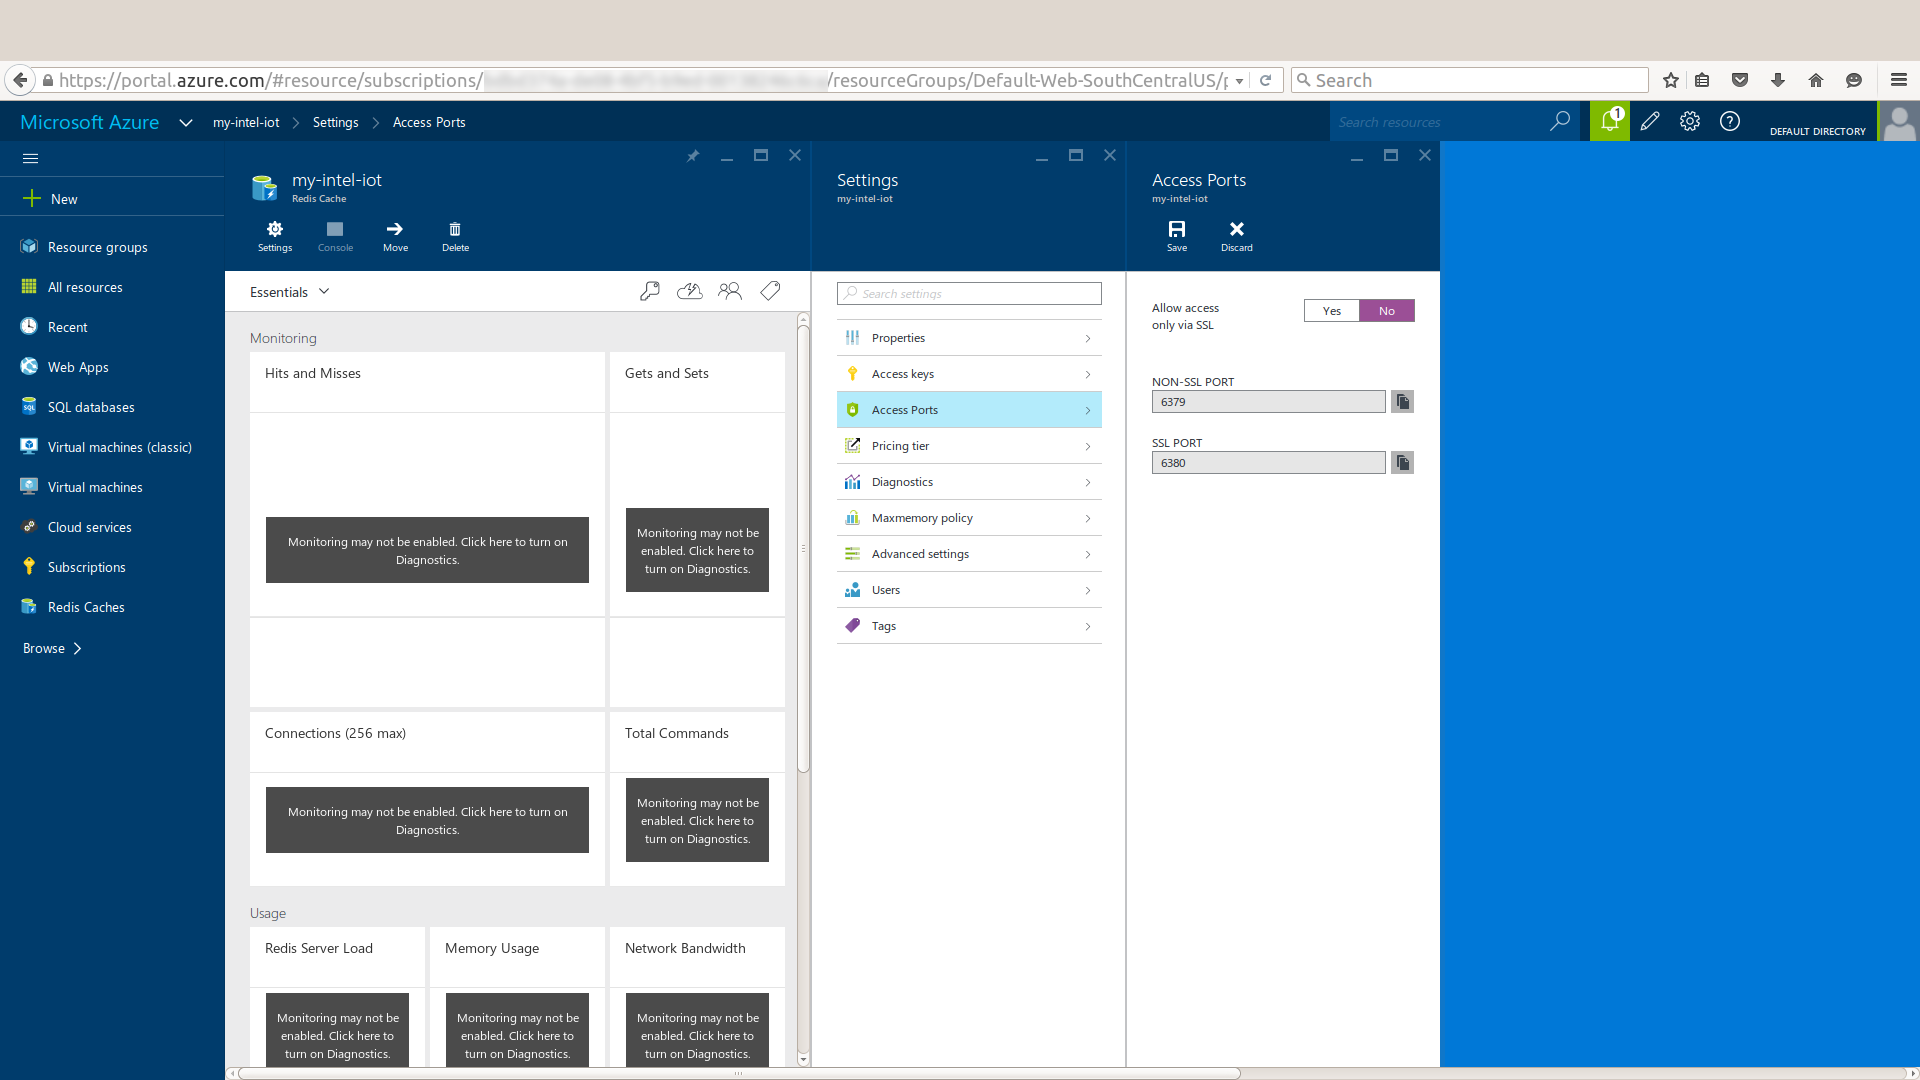Click the Search settings input field
This screenshot has width=1920, height=1080.
[x=968, y=294]
